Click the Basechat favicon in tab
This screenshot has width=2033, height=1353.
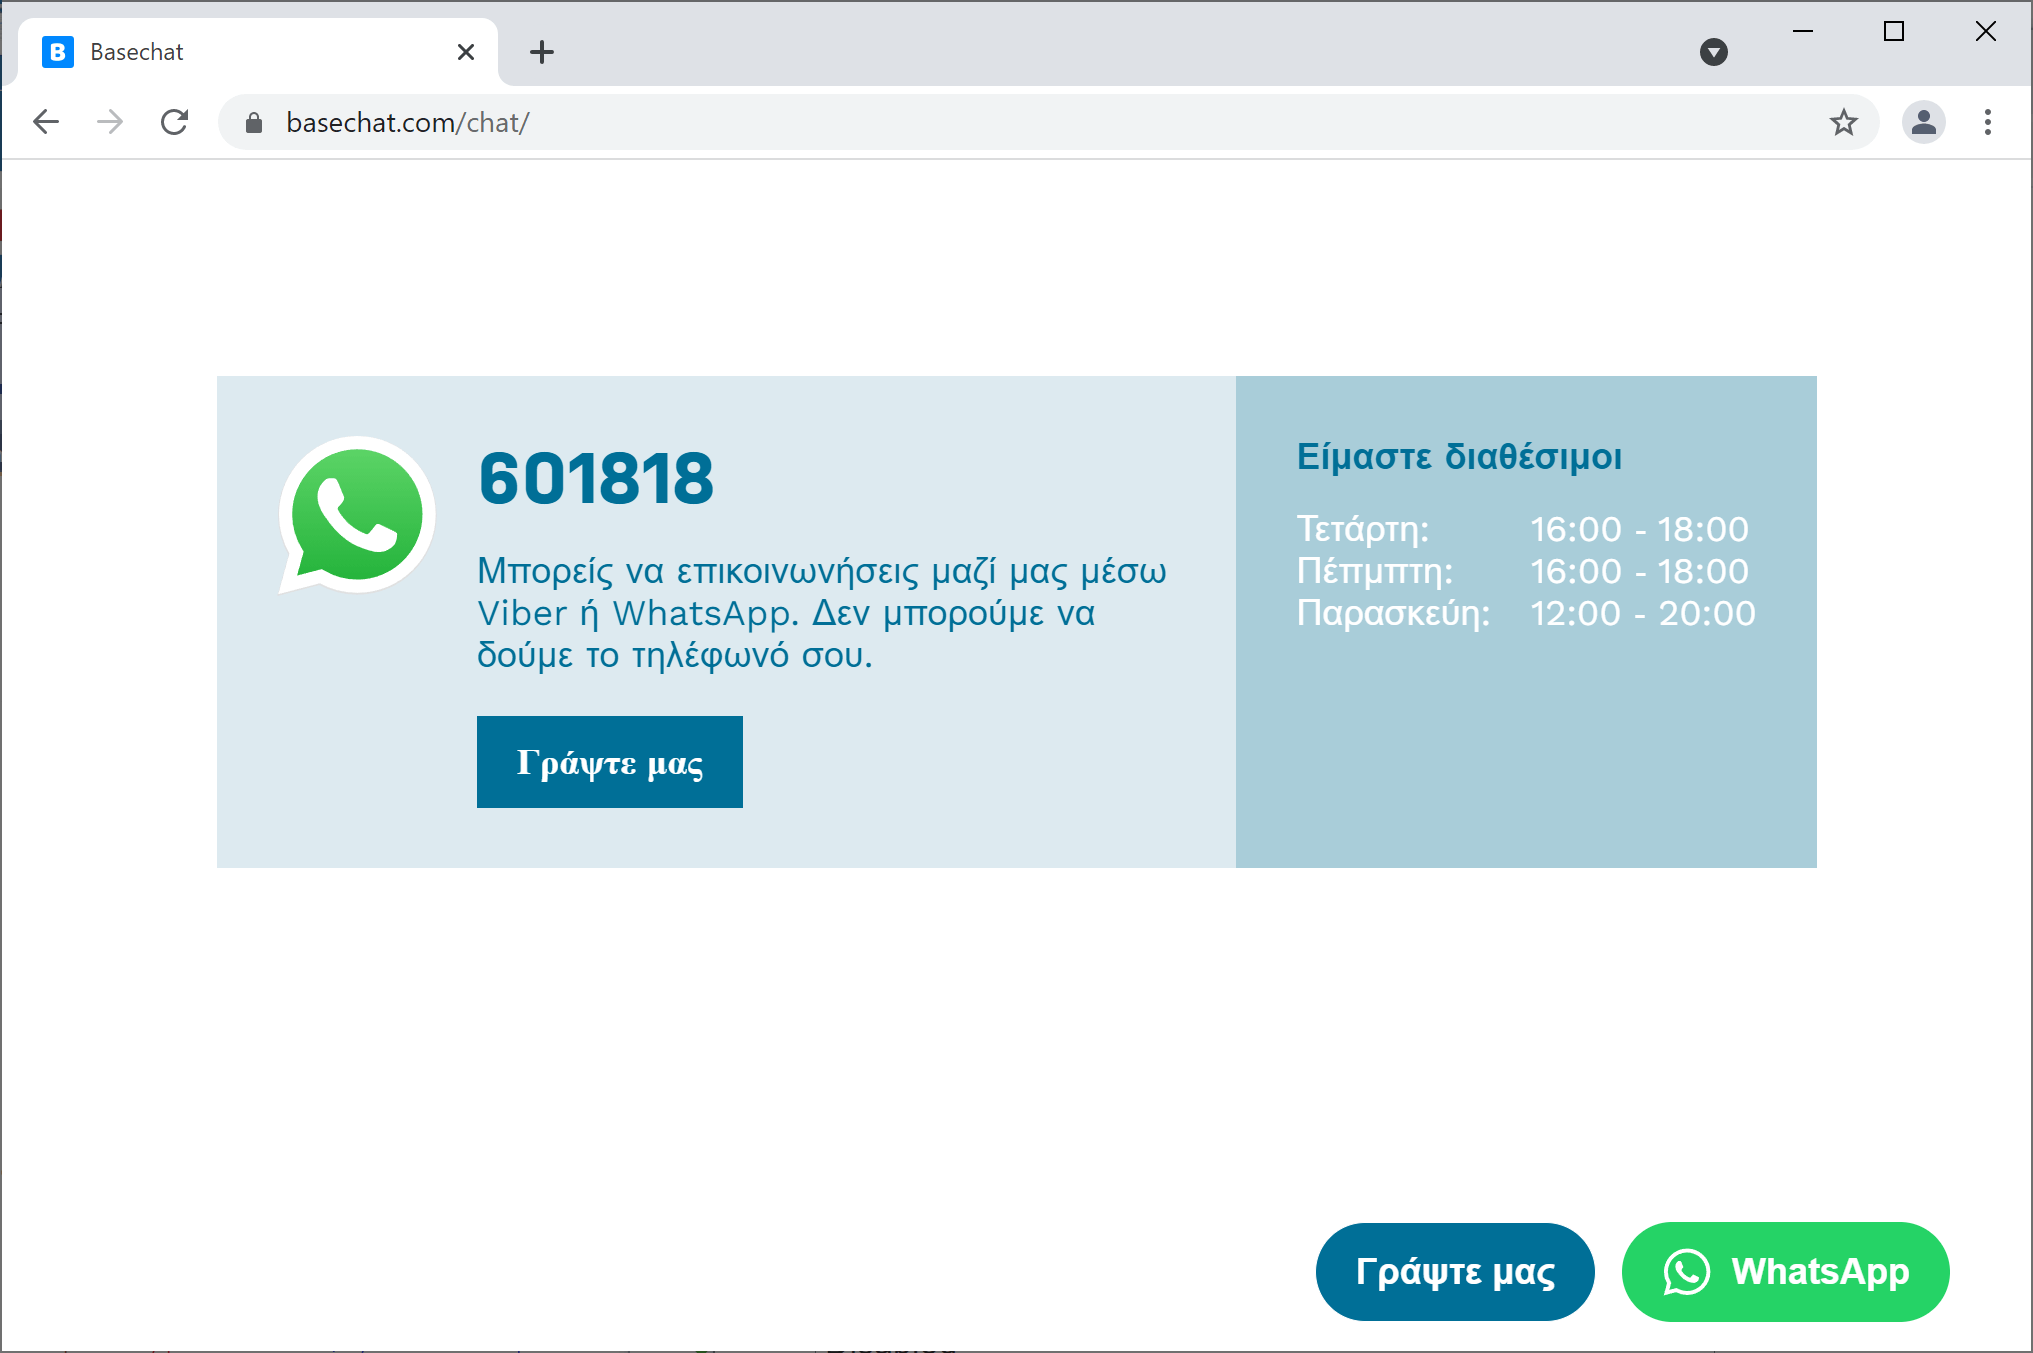tap(58, 52)
